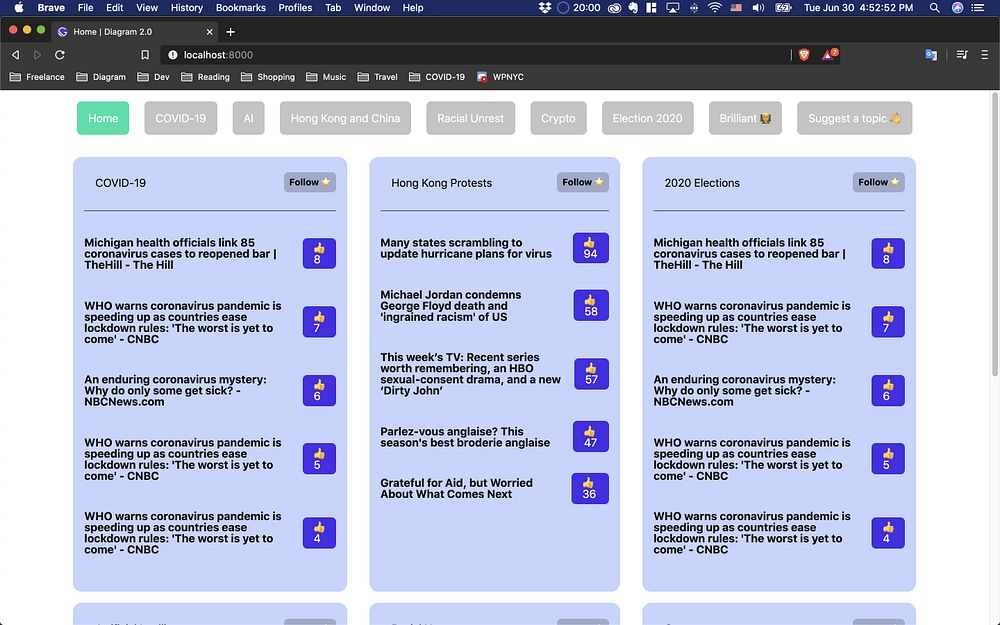Open the Music bookmarks folder
1000x625 pixels.
(x=326, y=77)
